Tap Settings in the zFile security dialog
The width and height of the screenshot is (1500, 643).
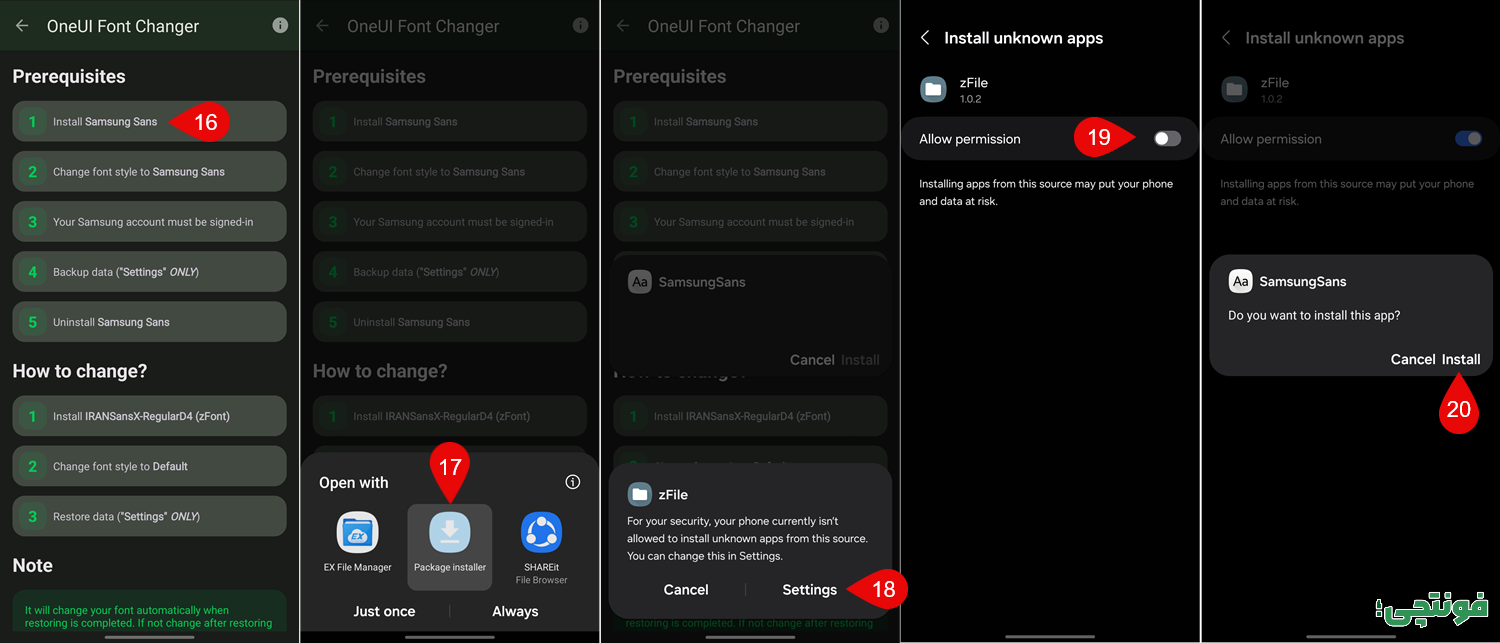coord(810,589)
